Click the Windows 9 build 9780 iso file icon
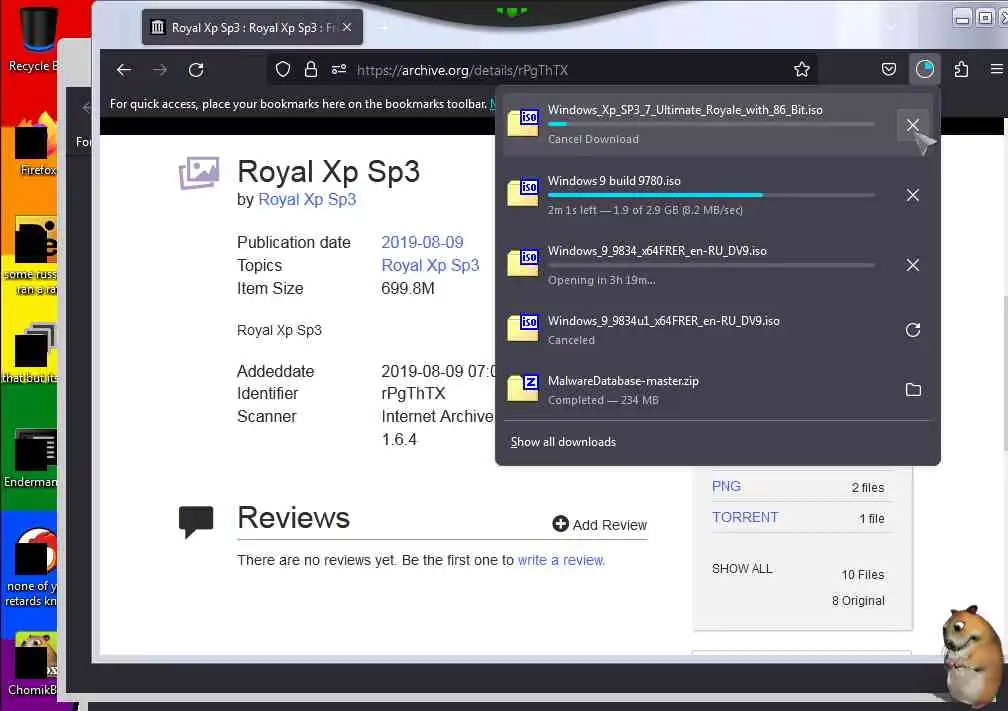The width and height of the screenshot is (1008, 711). click(x=523, y=193)
